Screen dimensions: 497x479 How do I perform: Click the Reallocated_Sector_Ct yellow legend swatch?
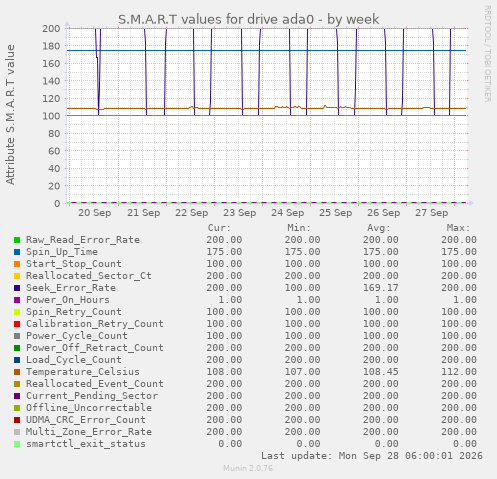[17, 276]
